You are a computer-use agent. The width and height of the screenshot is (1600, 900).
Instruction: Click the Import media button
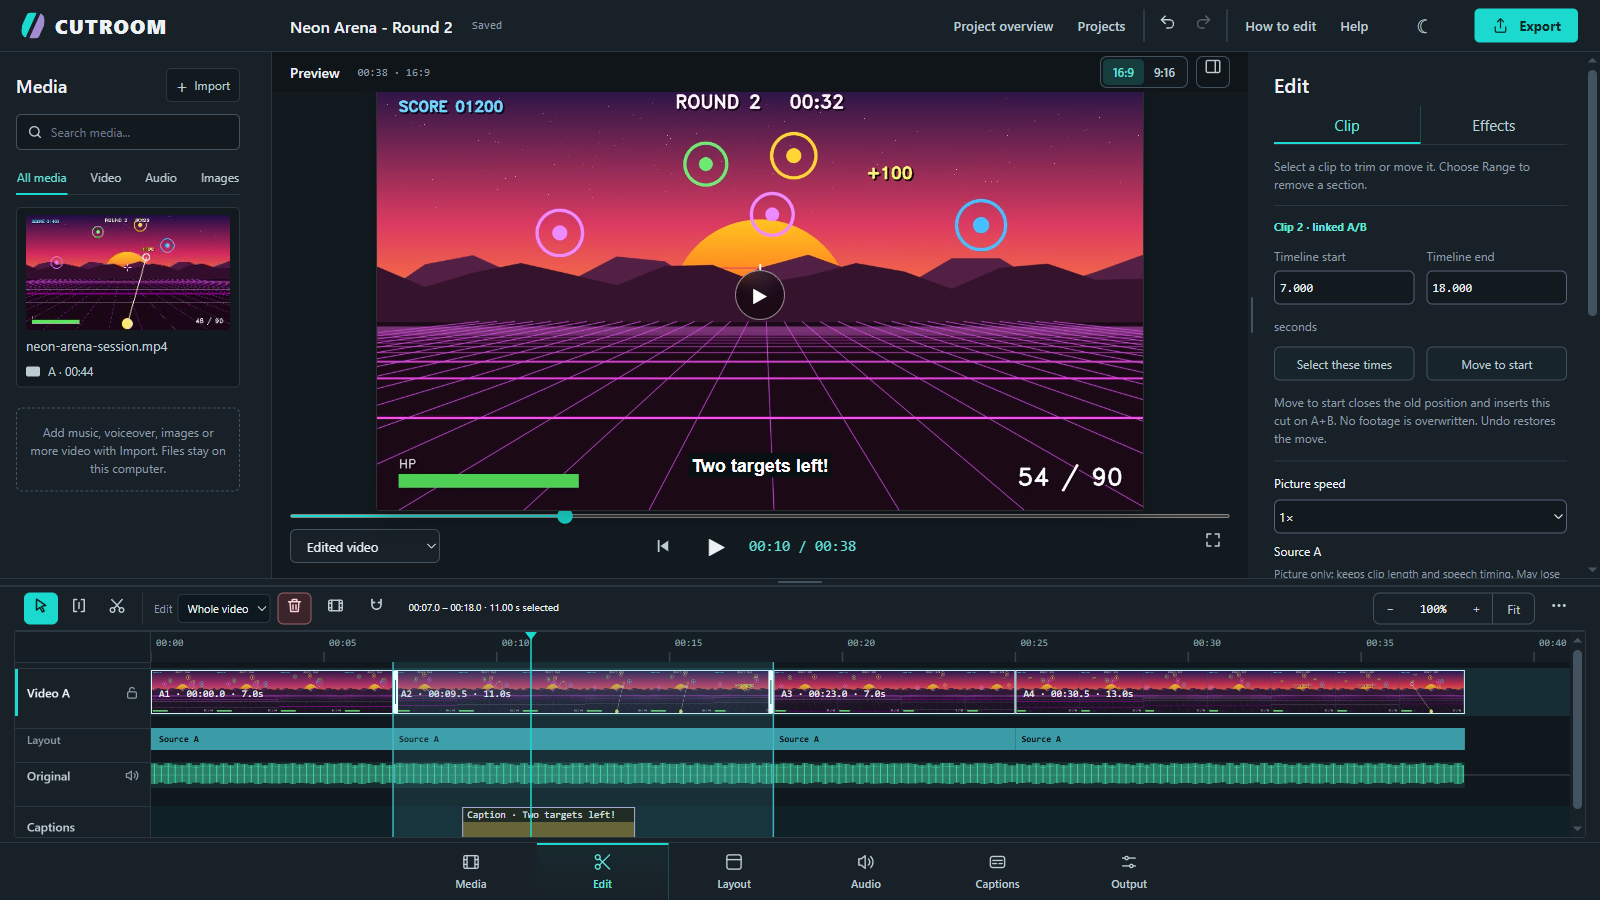pos(203,86)
